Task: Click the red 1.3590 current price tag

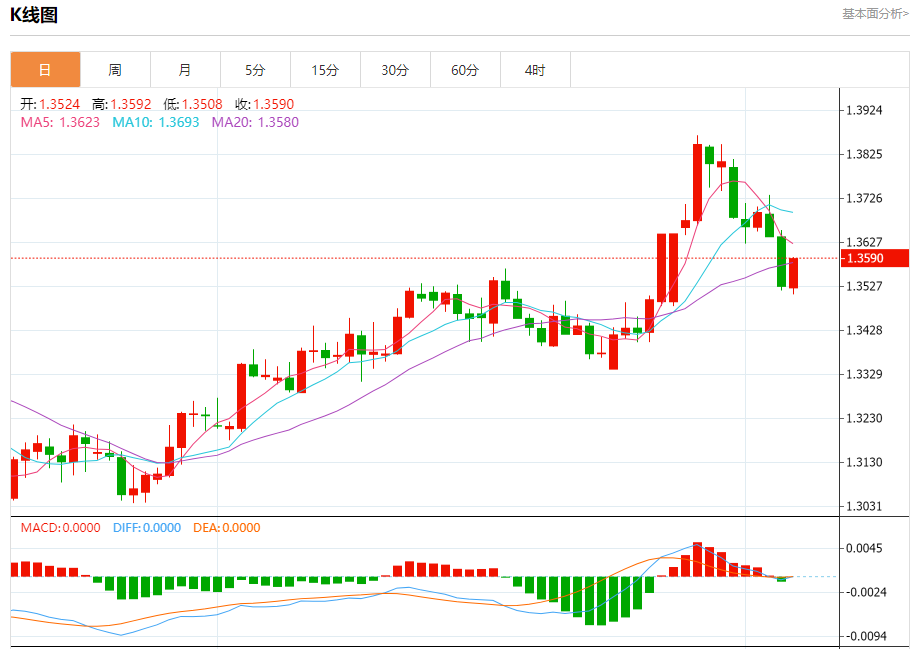Action: click(874, 258)
